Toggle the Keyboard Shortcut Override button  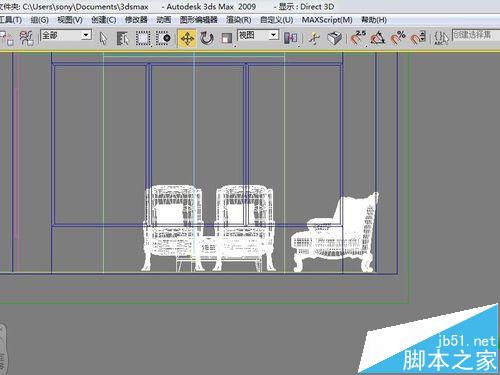coord(334,38)
